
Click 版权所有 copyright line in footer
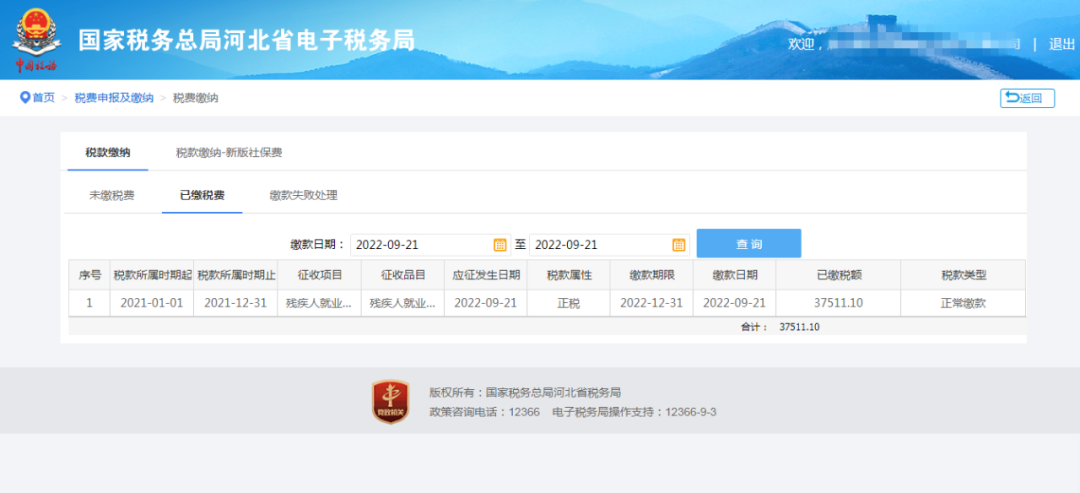point(525,392)
